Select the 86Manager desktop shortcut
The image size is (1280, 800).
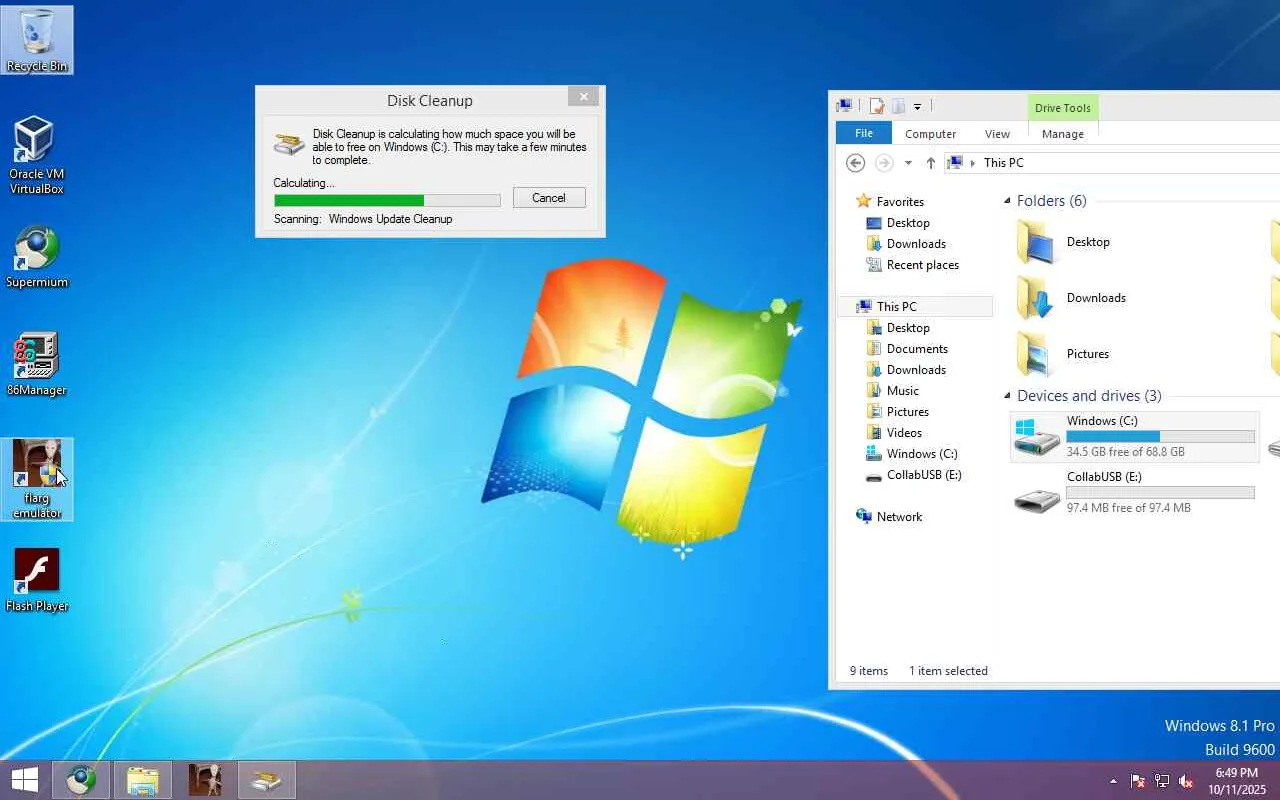coord(37,364)
